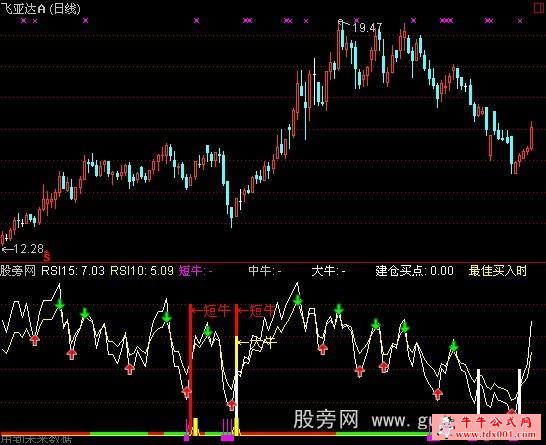Click the 飞亚达A (日线) chart title
546x445 pixels.
point(40,8)
